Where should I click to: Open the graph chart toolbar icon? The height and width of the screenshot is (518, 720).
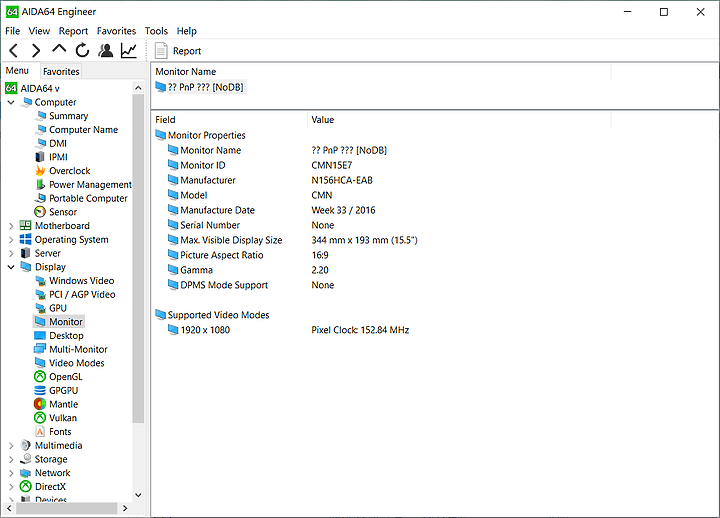tap(129, 50)
